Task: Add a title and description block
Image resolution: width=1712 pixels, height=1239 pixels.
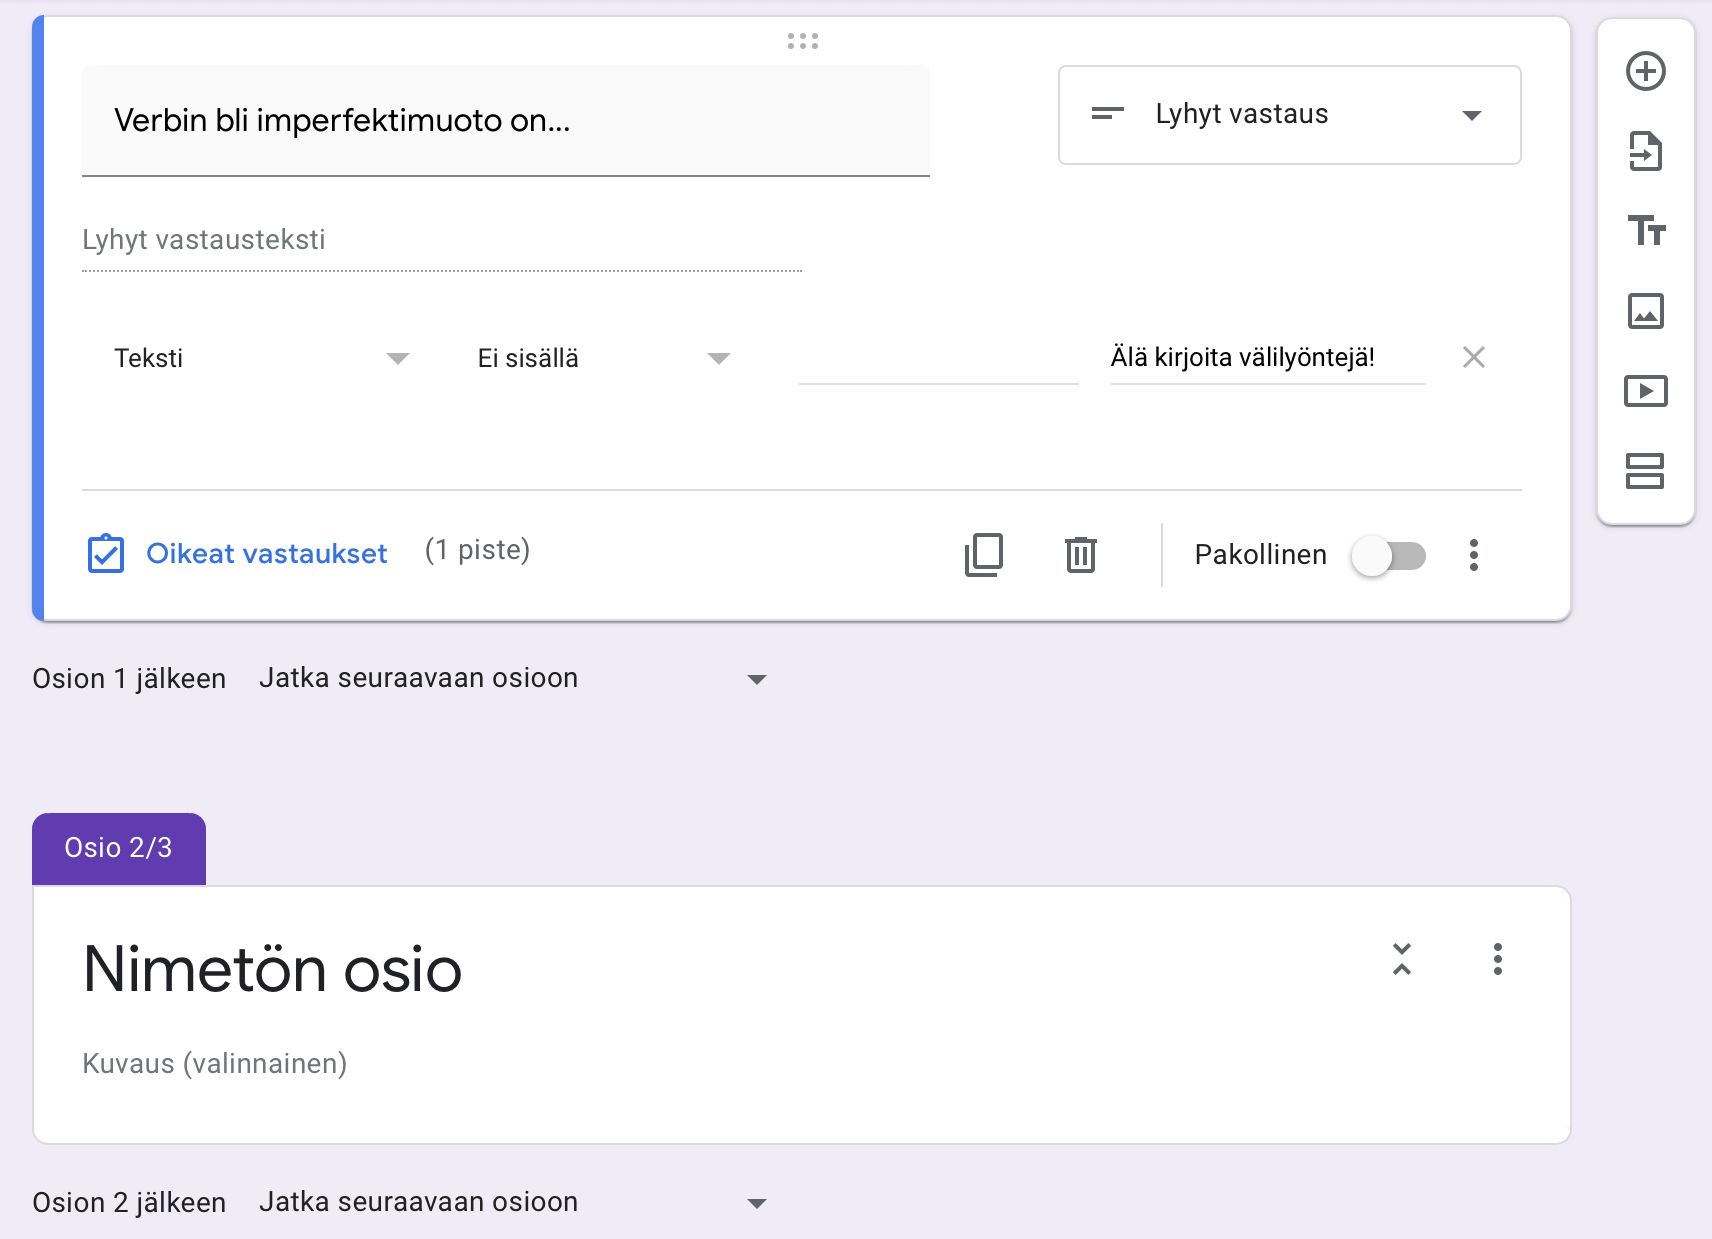Action: tap(1645, 231)
